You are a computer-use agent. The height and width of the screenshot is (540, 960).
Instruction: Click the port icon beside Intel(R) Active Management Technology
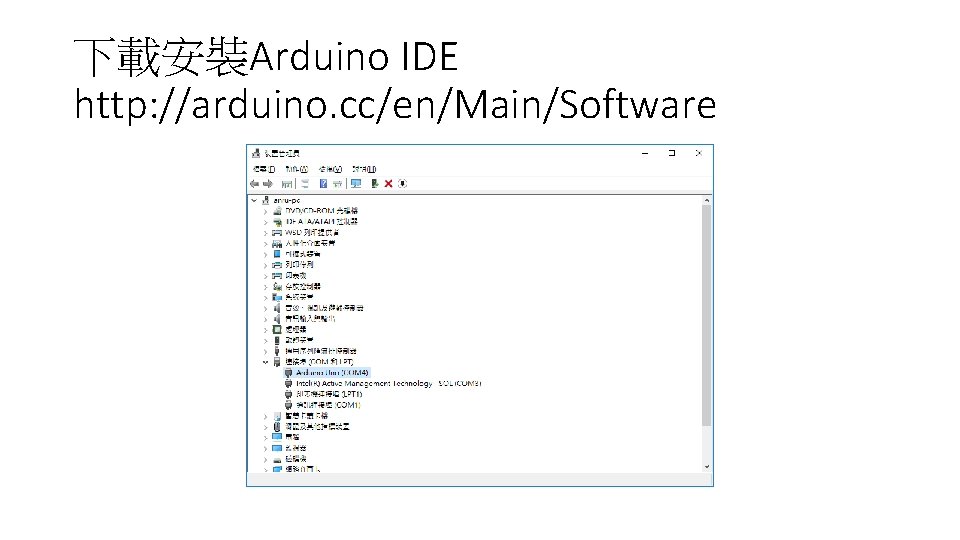pos(288,384)
